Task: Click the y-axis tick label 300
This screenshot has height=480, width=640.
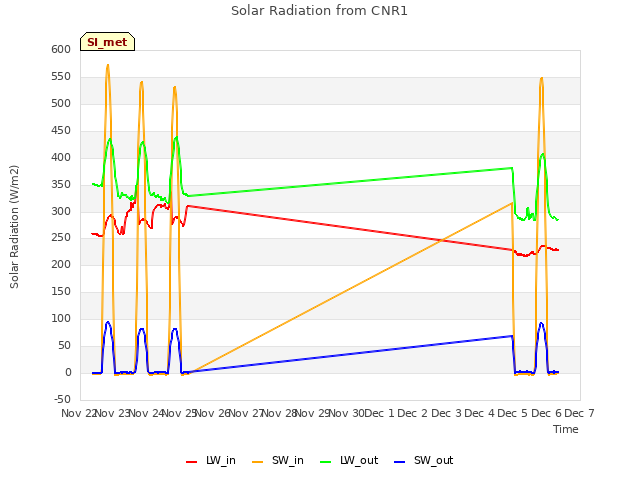Action: pyautogui.click(x=61, y=211)
